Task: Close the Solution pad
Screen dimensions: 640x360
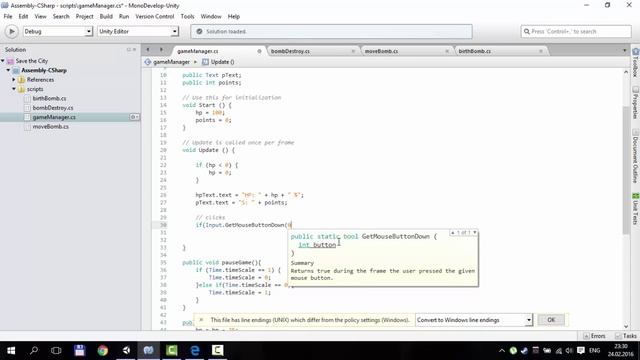Action: click(x=135, y=49)
